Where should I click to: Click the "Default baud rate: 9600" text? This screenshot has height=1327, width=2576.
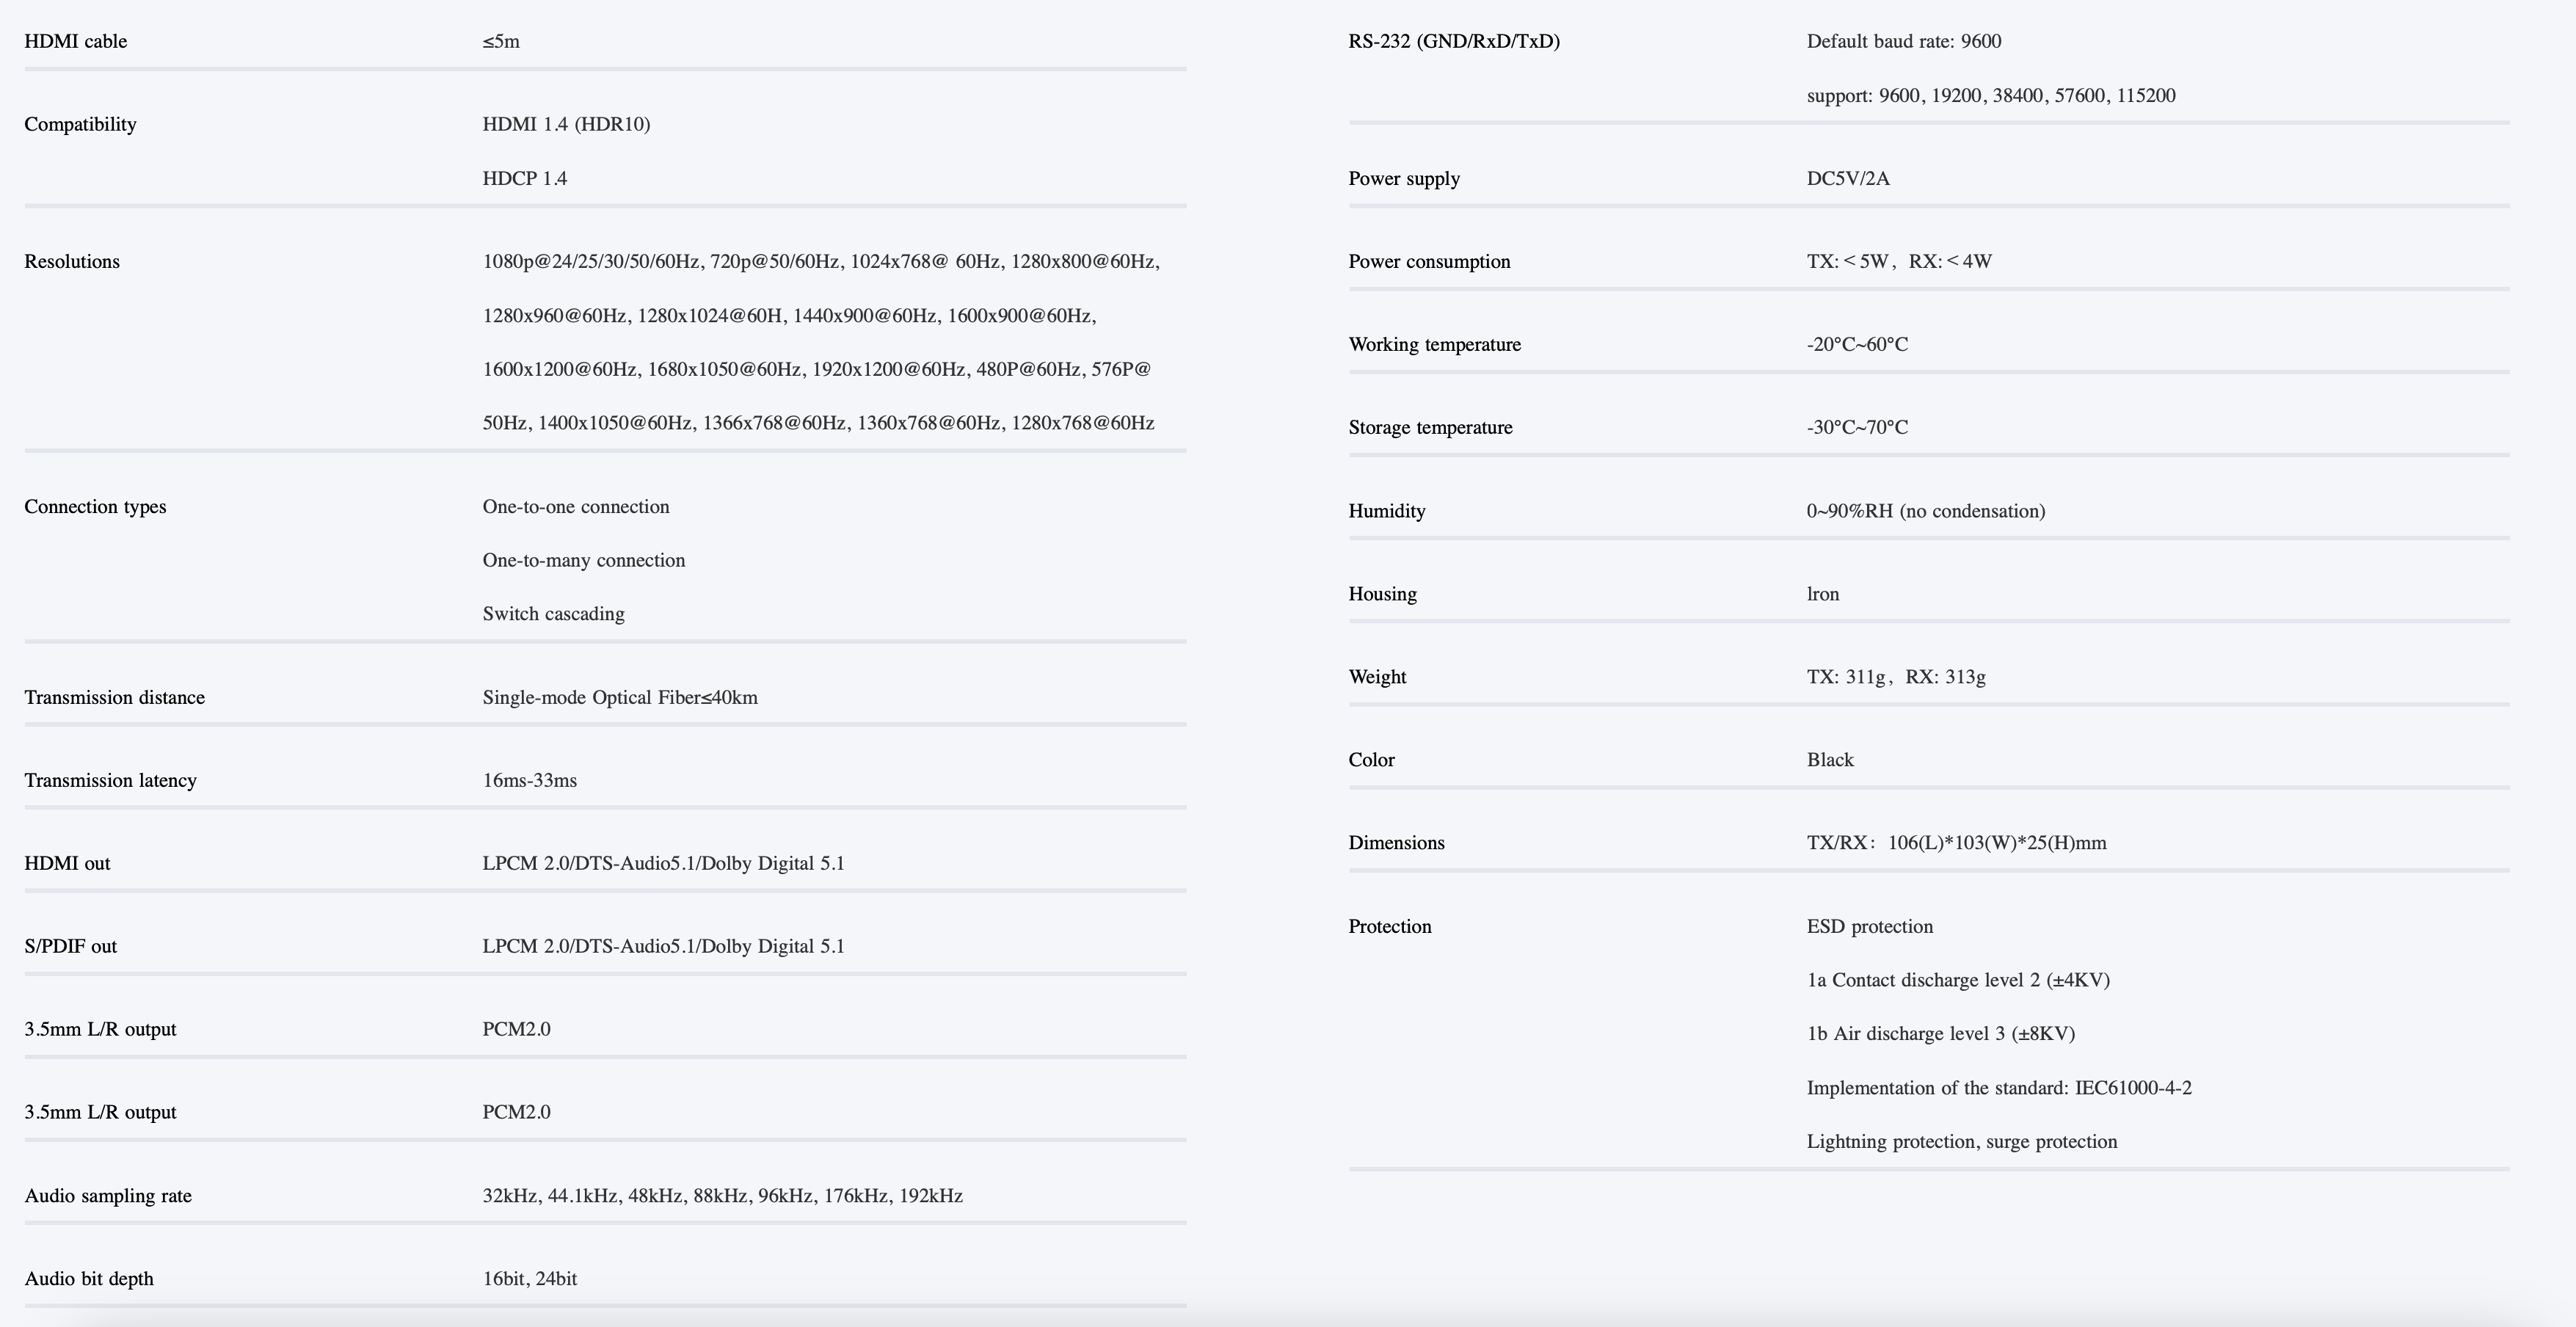1904,41
